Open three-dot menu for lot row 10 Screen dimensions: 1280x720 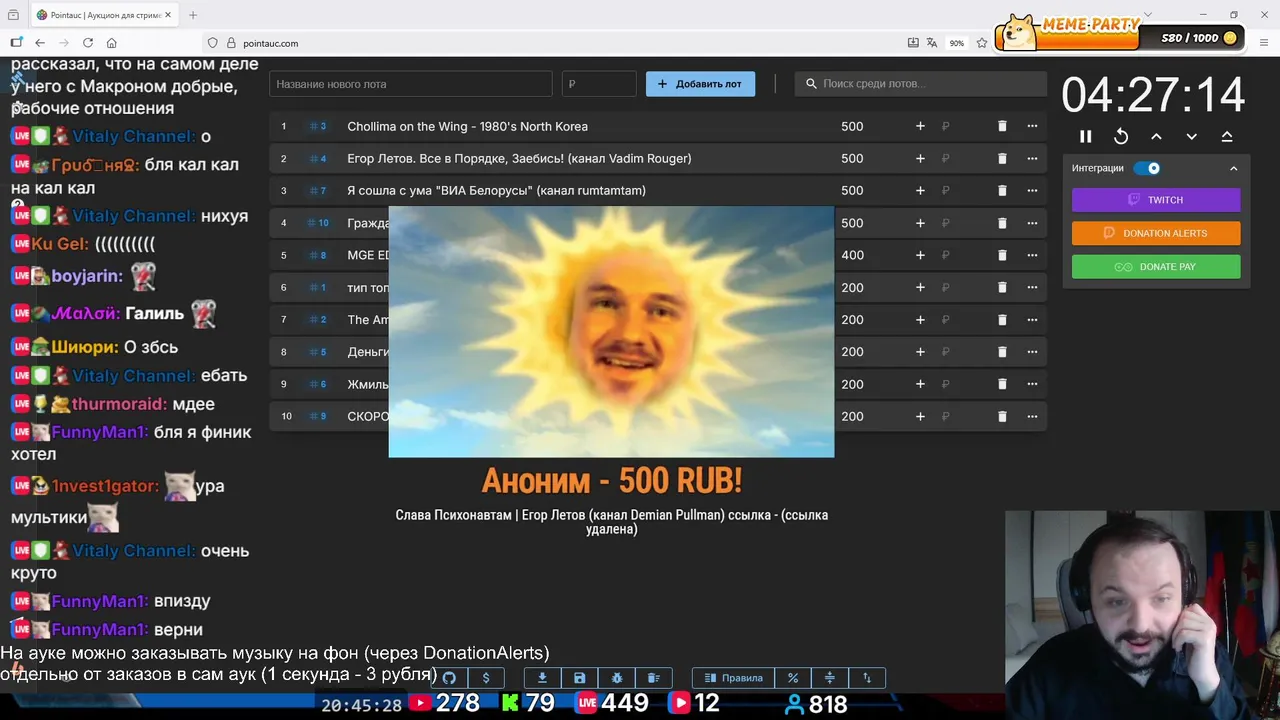[x=1032, y=416]
